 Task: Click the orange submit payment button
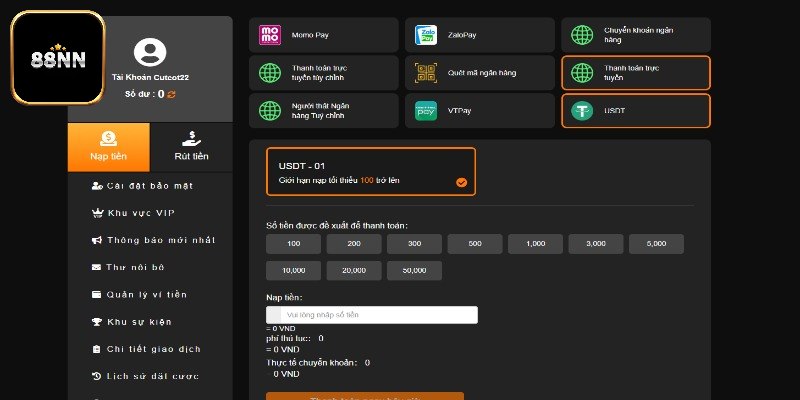[364, 396]
